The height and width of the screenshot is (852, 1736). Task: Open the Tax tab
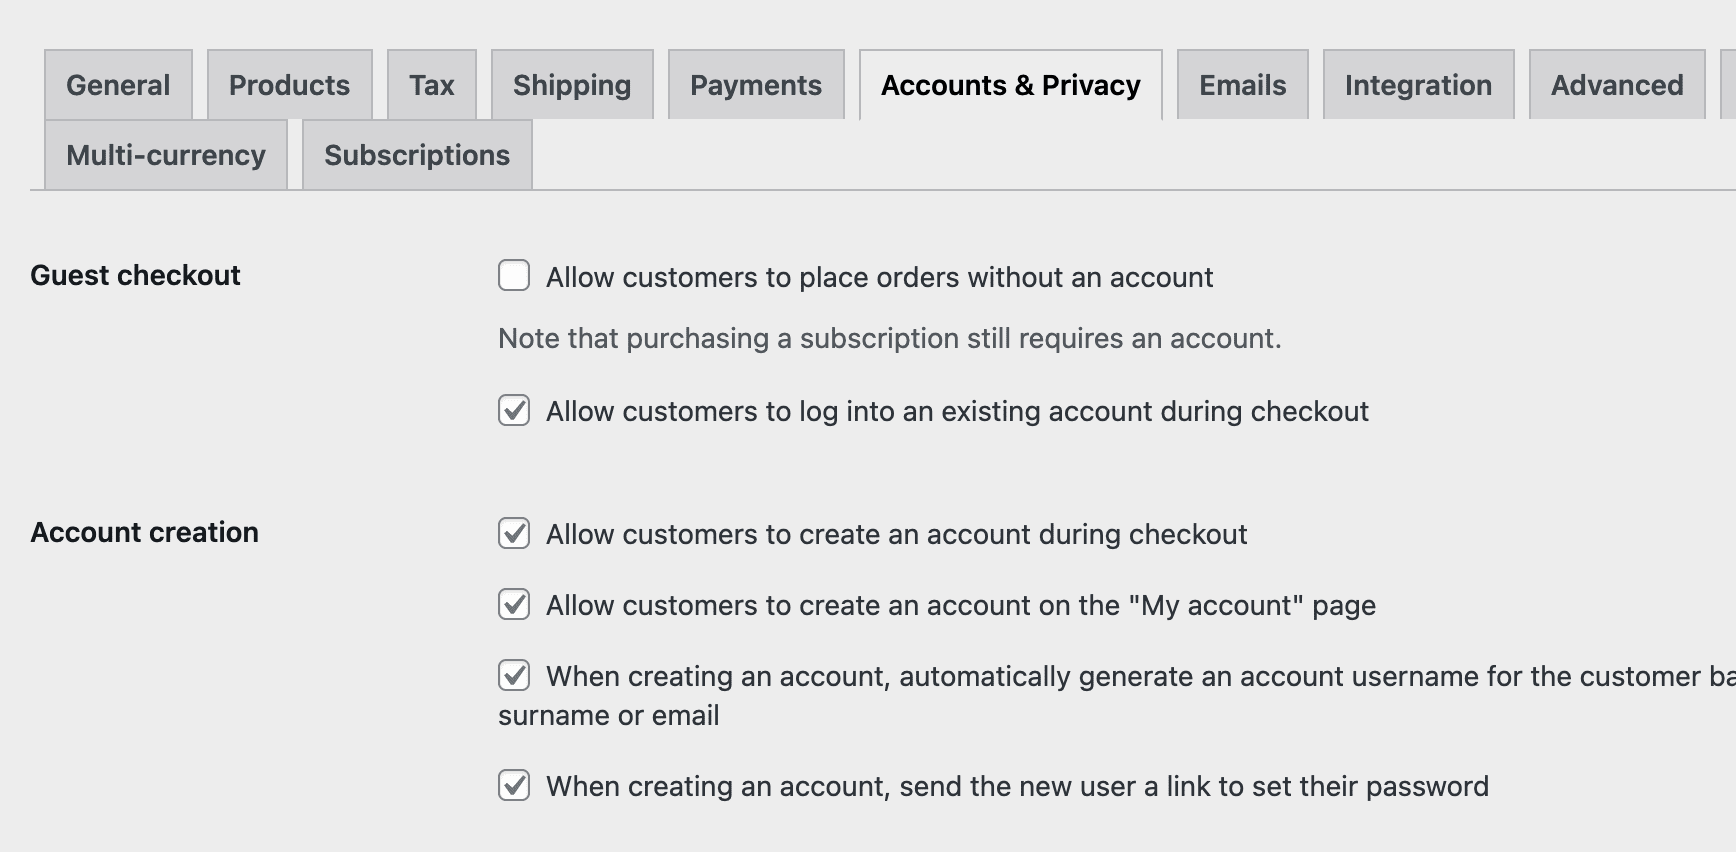click(x=432, y=85)
